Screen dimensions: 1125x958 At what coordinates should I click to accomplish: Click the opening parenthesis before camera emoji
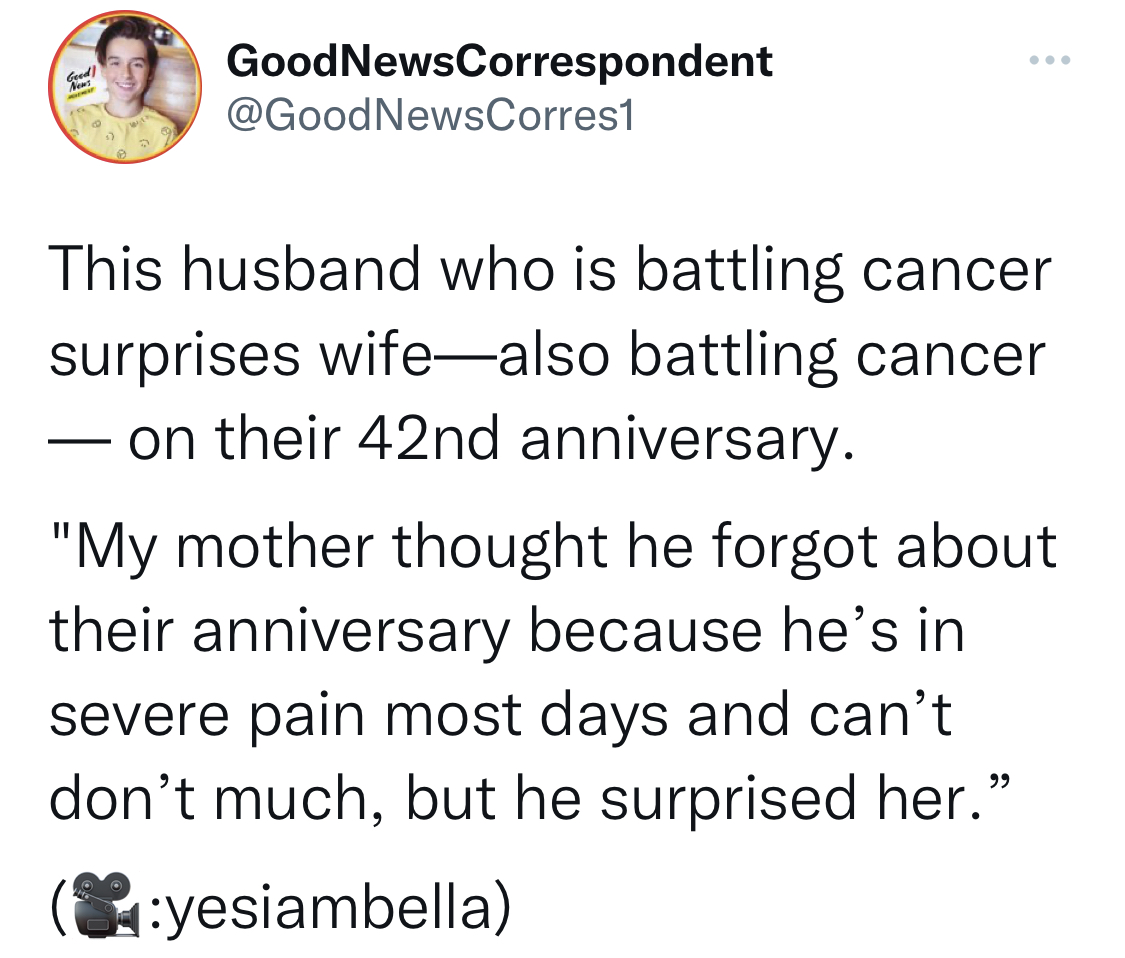pos(59,906)
